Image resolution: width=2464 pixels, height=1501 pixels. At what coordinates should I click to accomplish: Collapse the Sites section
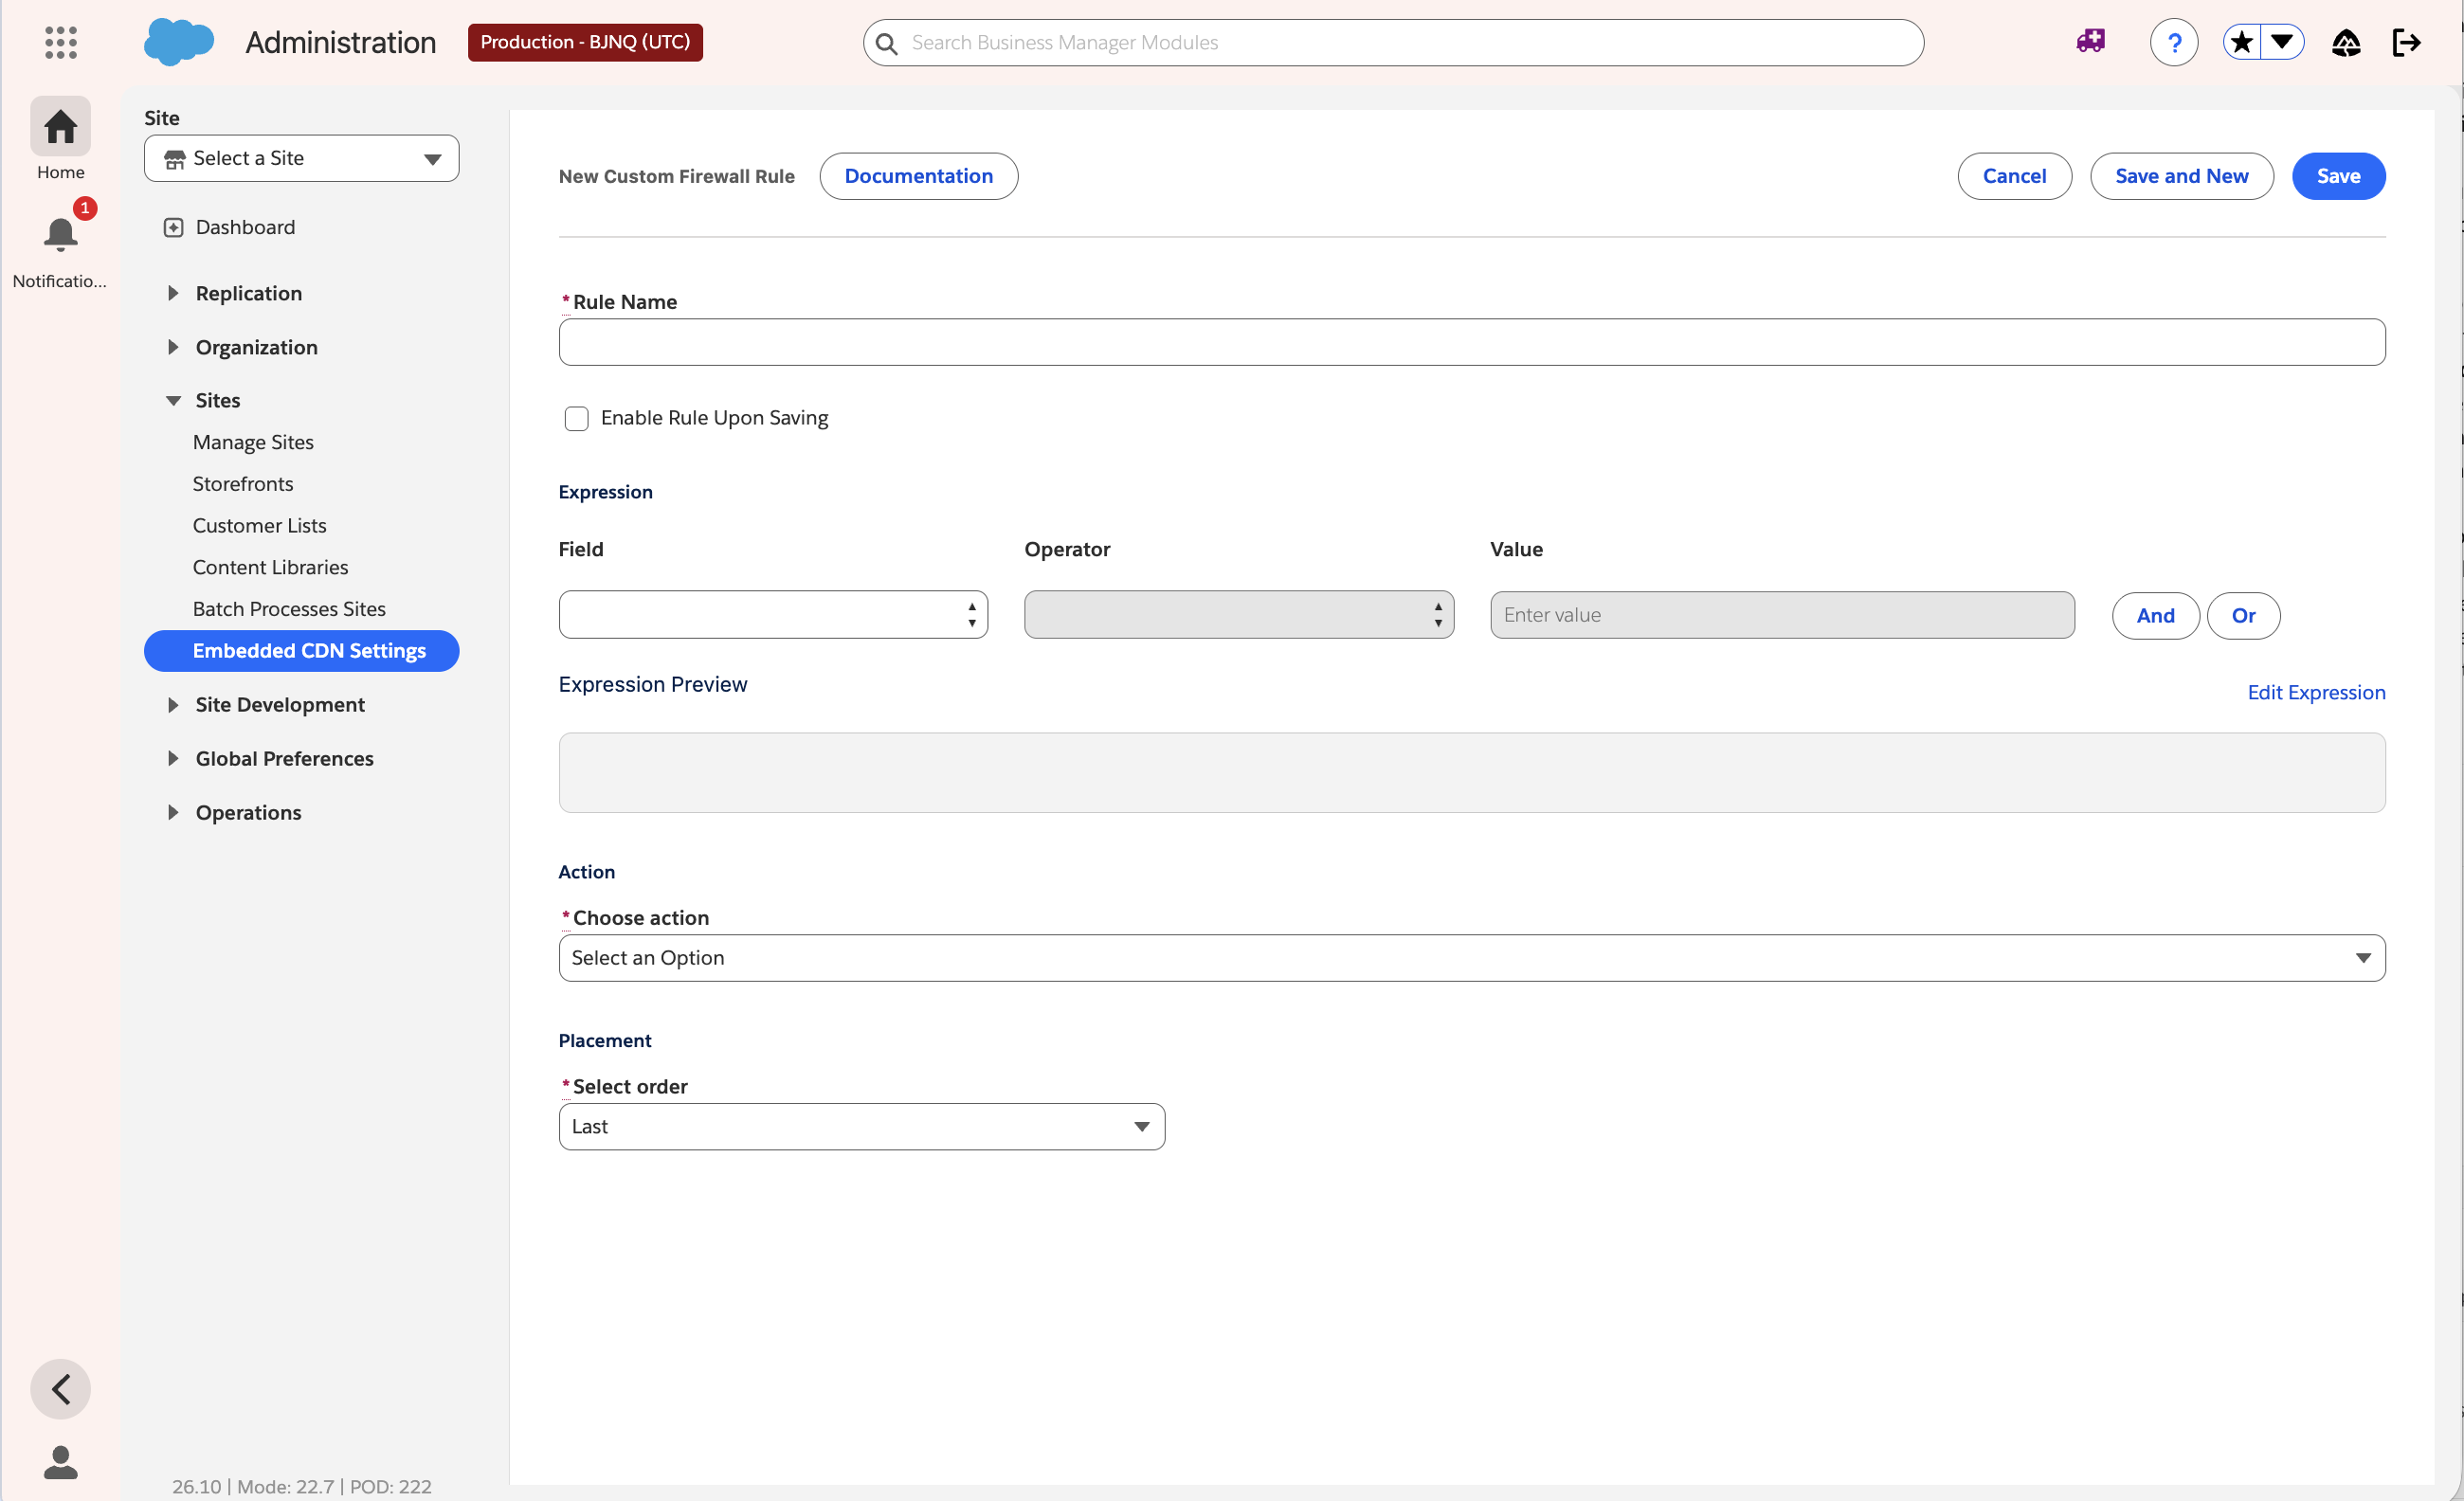click(173, 400)
